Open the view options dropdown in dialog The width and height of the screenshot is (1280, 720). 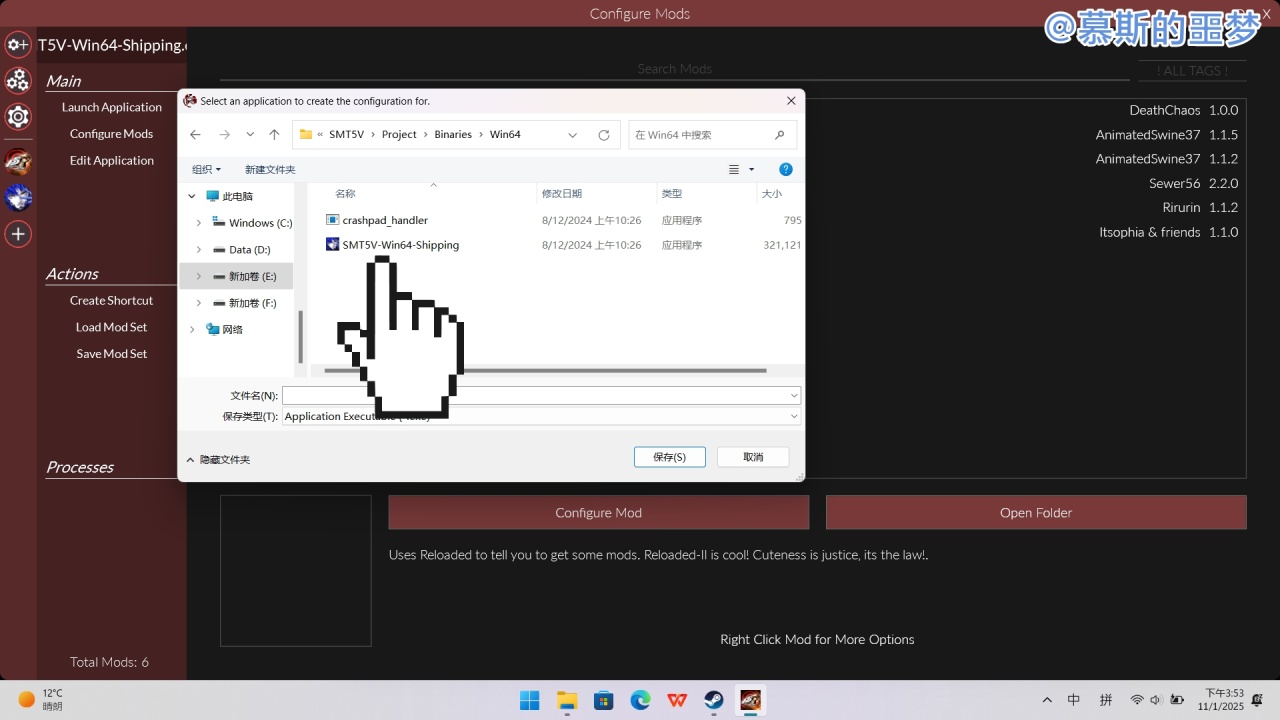[751, 170]
